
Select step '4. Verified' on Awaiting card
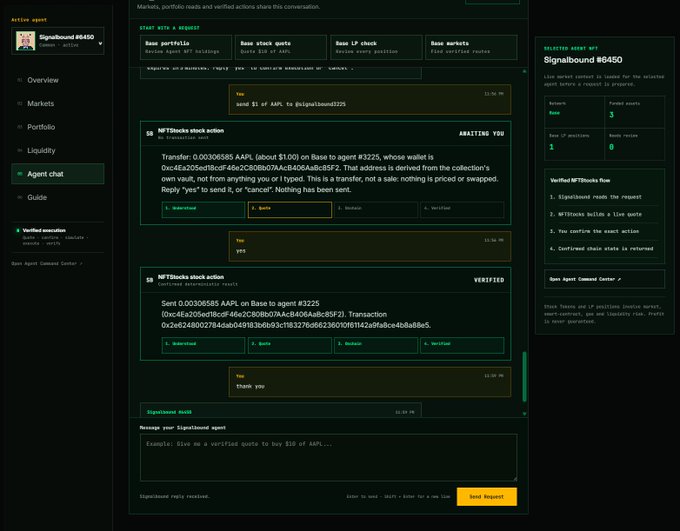pos(462,210)
